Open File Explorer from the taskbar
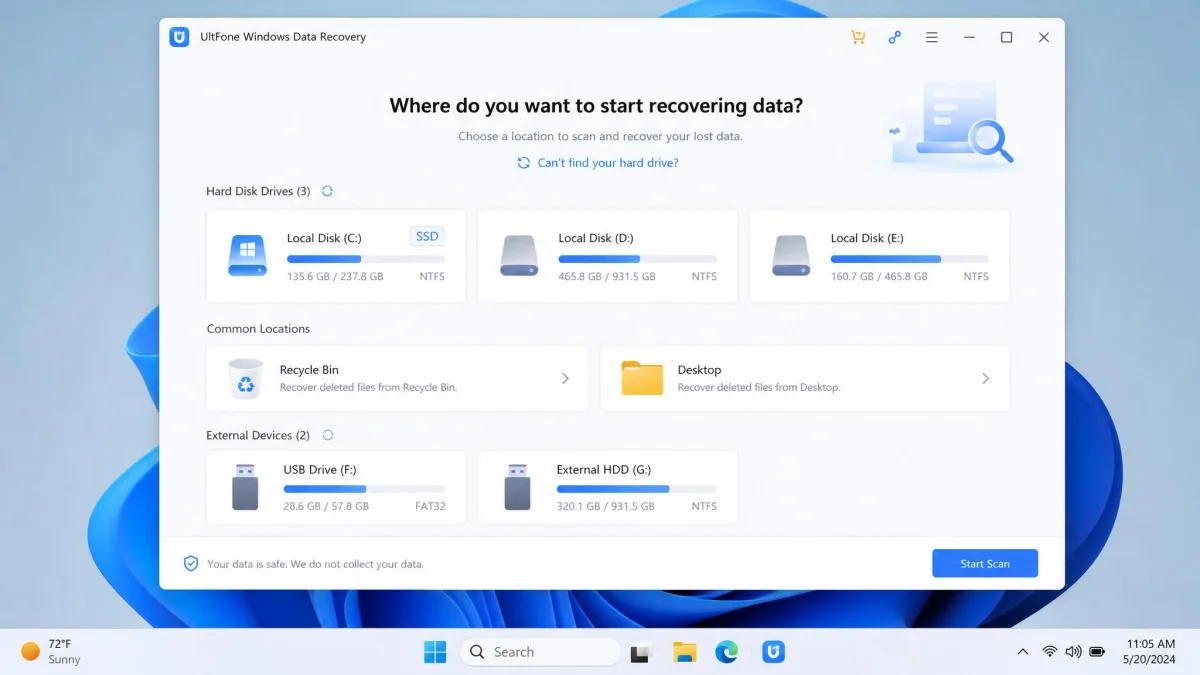 click(x=685, y=652)
